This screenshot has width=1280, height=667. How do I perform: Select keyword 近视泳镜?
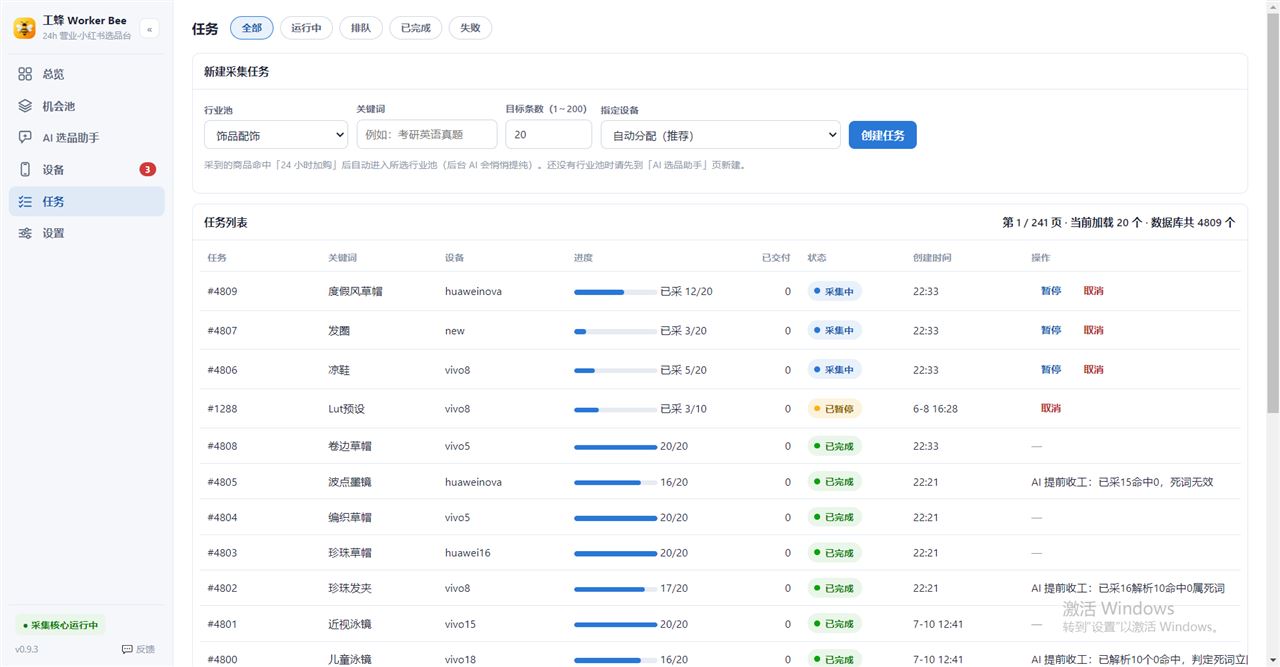coord(349,624)
